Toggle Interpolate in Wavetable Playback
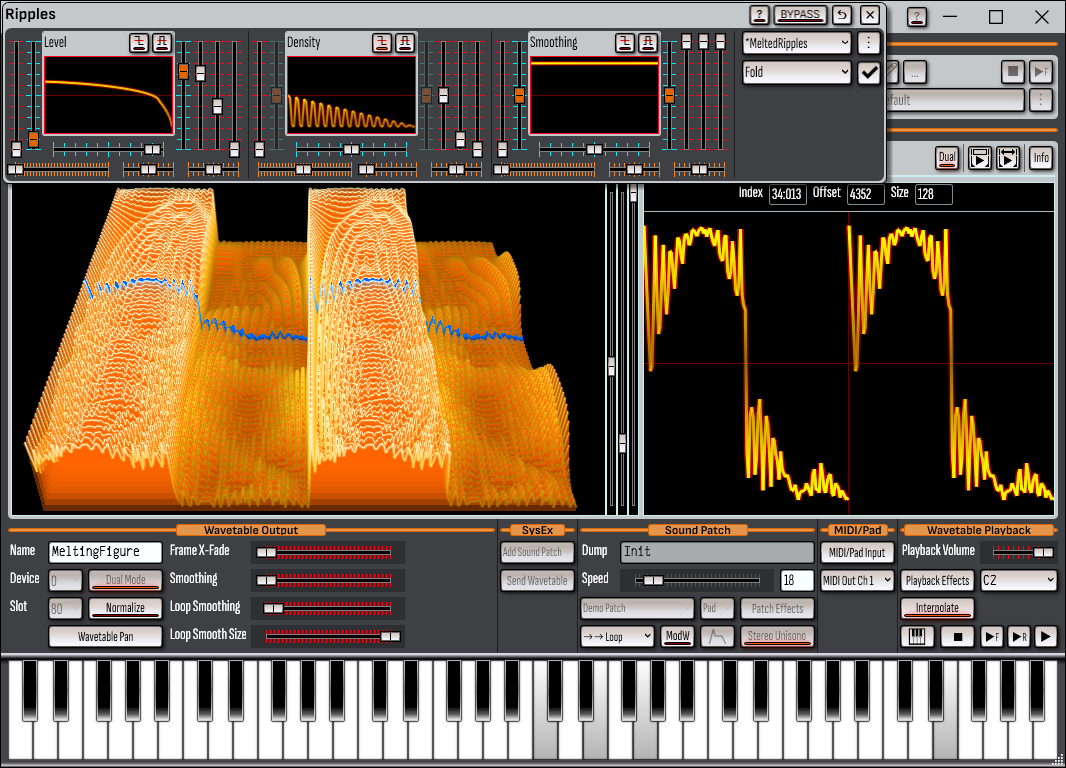Image resolution: width=1066 pixels, height=768 pixels. click(x=937, y=608)
